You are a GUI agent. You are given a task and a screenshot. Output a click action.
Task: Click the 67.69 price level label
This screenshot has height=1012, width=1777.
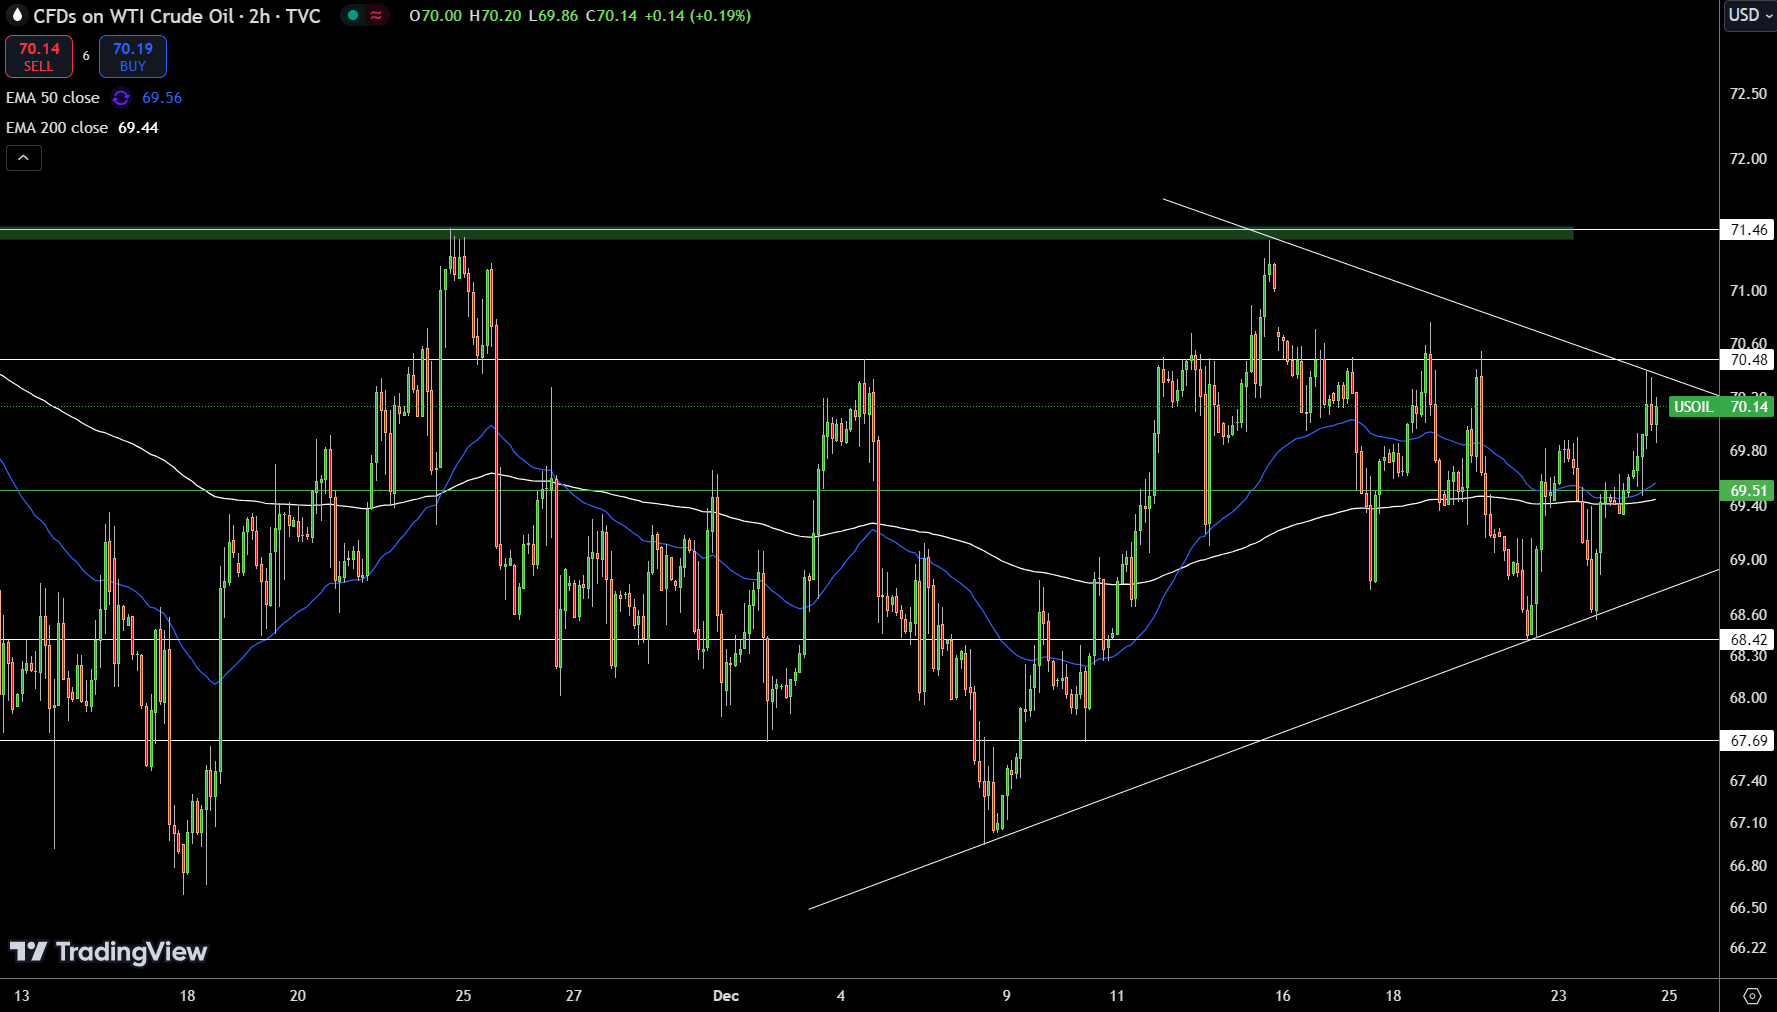[x=1748, y=741]
